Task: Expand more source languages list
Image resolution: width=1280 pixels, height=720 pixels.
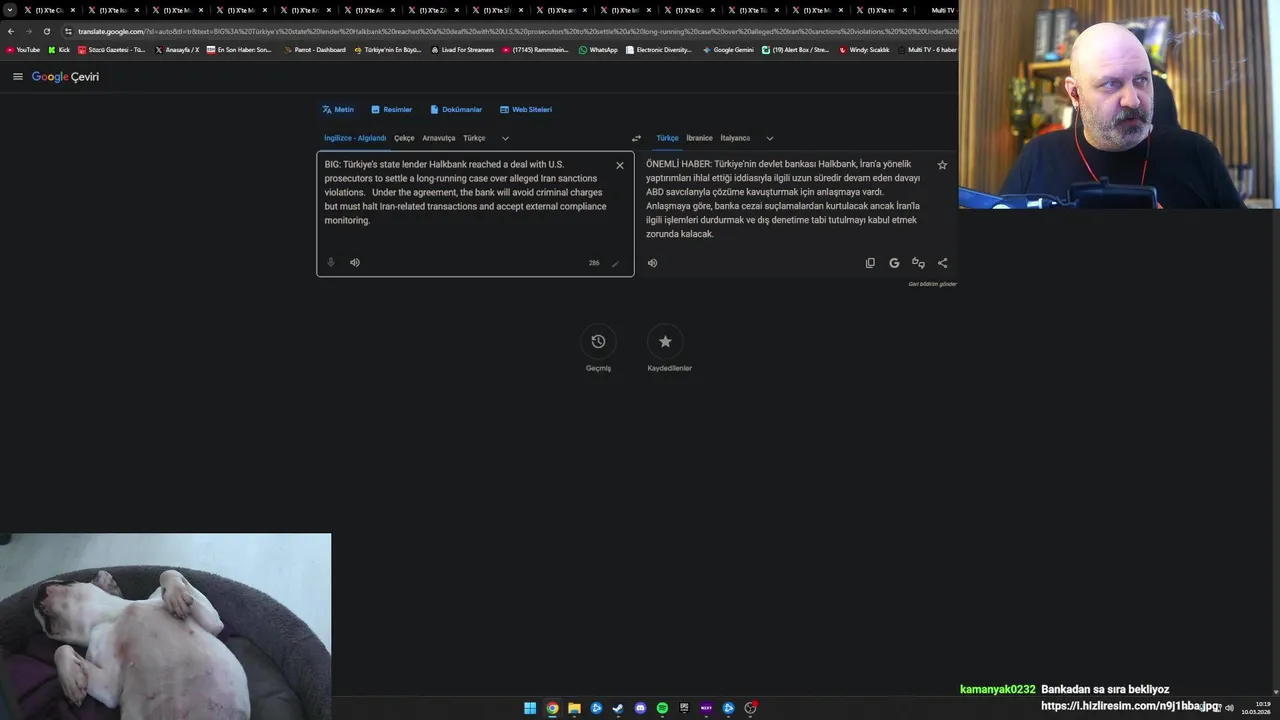Action: pos(505,139)
